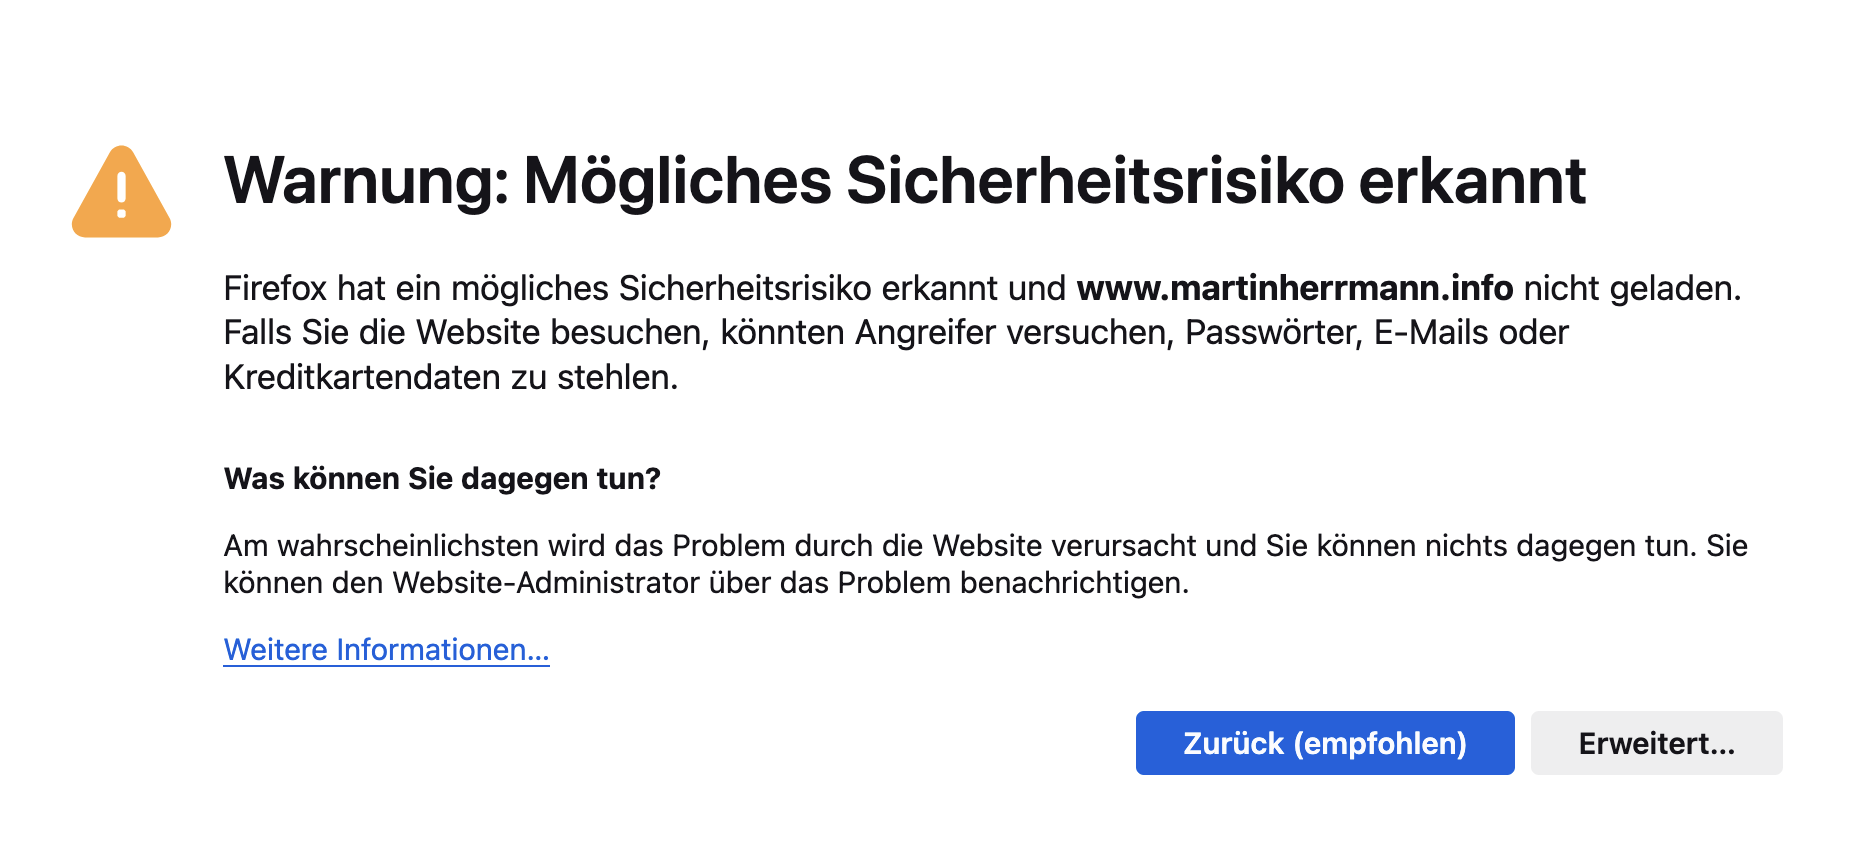The width and height of the screenshot is (1856, 866).
Task: Click the word 'stehlen.' ending first paragraph
Action: [x=617, y=378]
